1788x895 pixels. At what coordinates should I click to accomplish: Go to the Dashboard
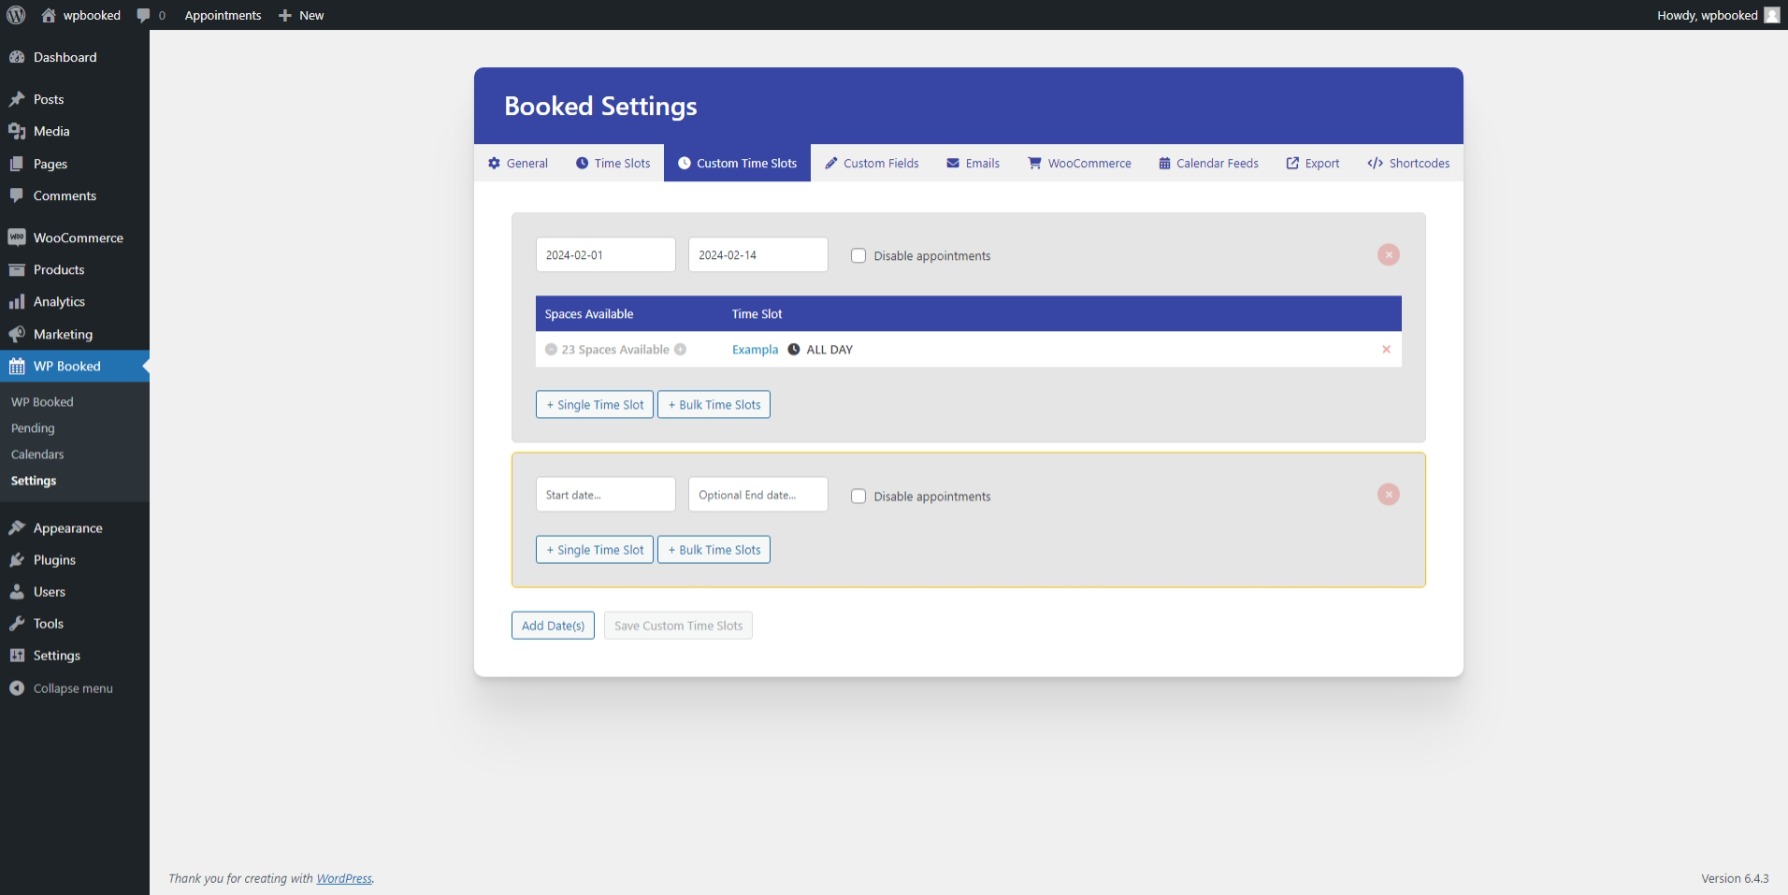(x=75, y=57)
